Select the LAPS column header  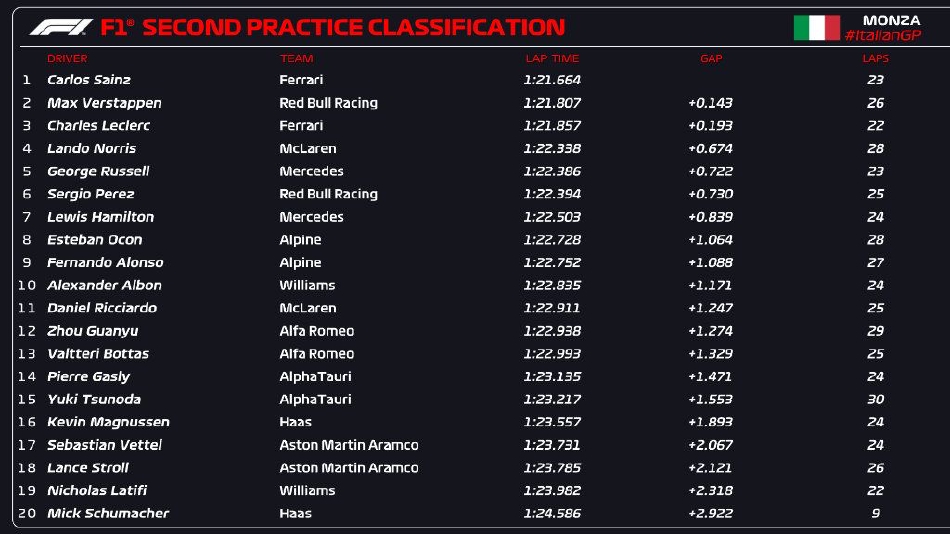tap(875, 59)
